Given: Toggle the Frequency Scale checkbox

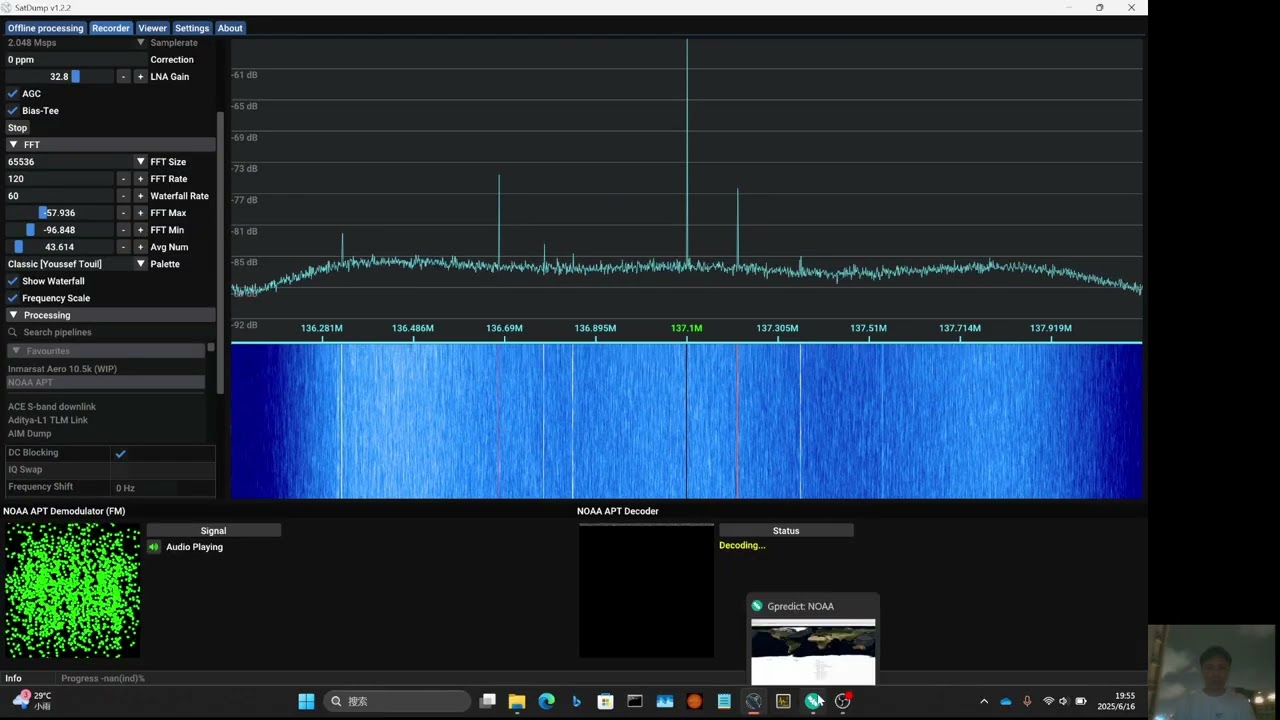Looking at the screenshot, I should click(13, 298).
